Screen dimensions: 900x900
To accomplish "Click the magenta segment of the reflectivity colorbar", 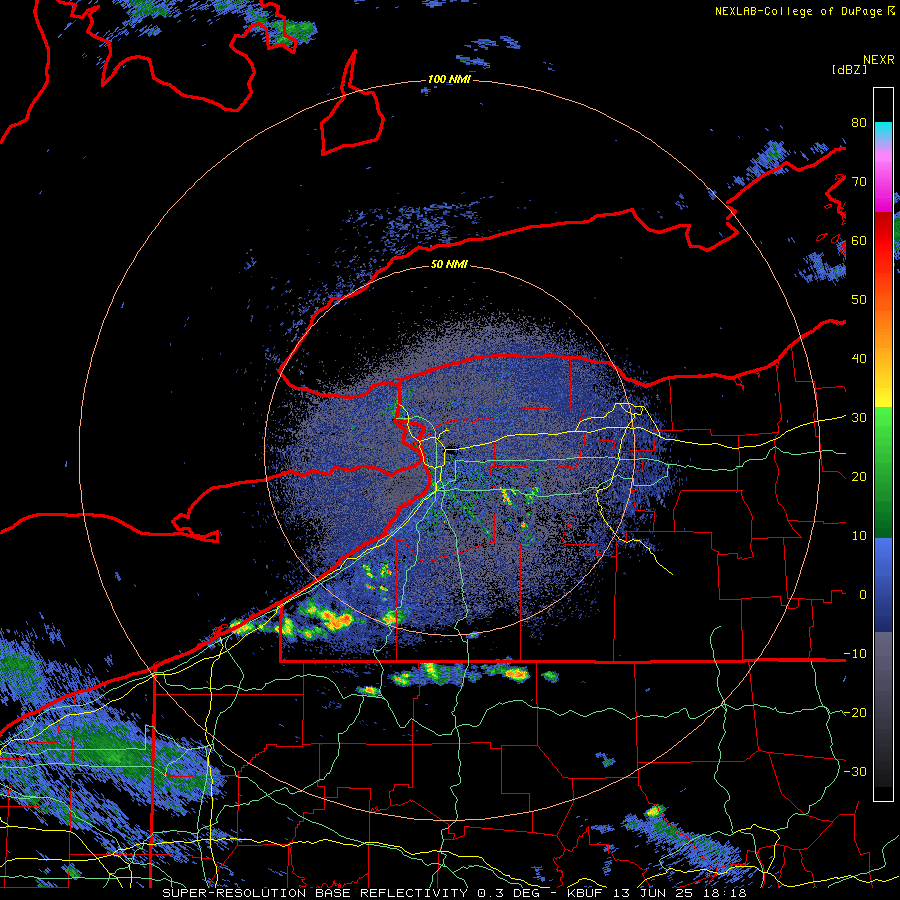I will point(883,184).
